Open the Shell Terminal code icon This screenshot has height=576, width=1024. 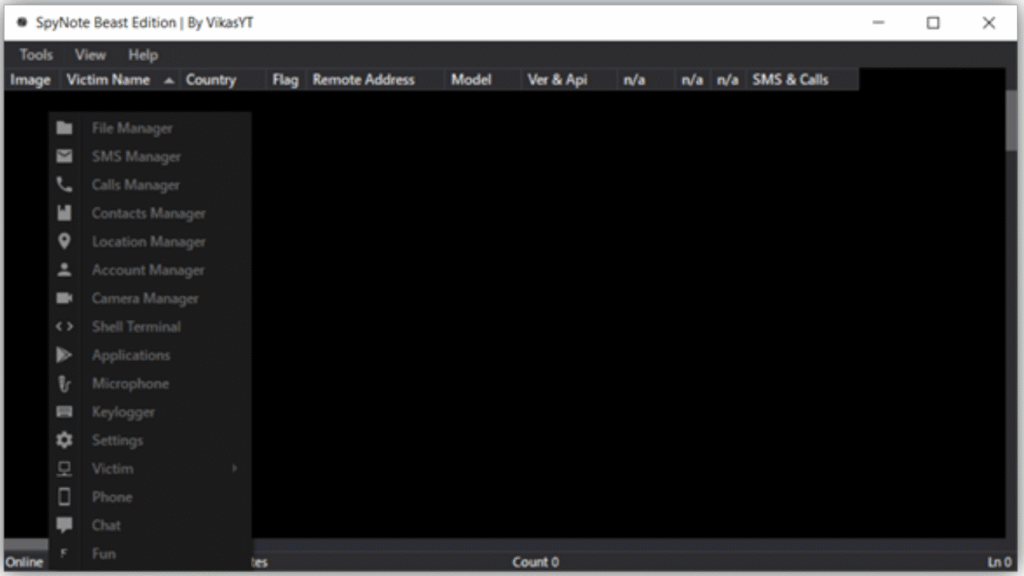click(65, 326)
